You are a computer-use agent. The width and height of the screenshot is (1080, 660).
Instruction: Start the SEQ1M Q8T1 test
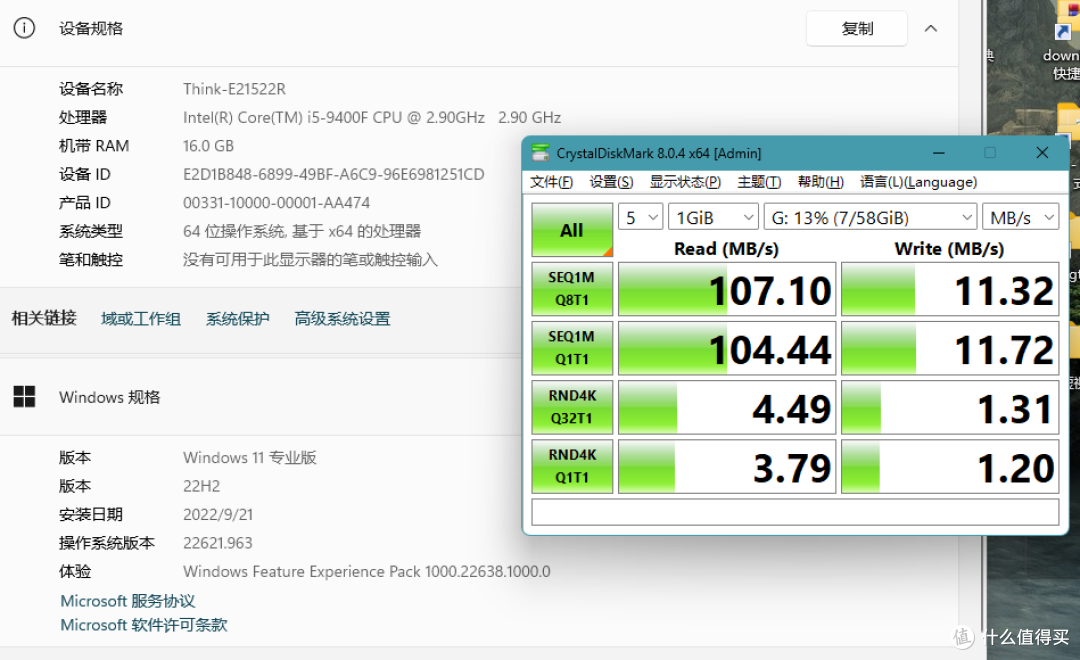(x=572, y=289)
